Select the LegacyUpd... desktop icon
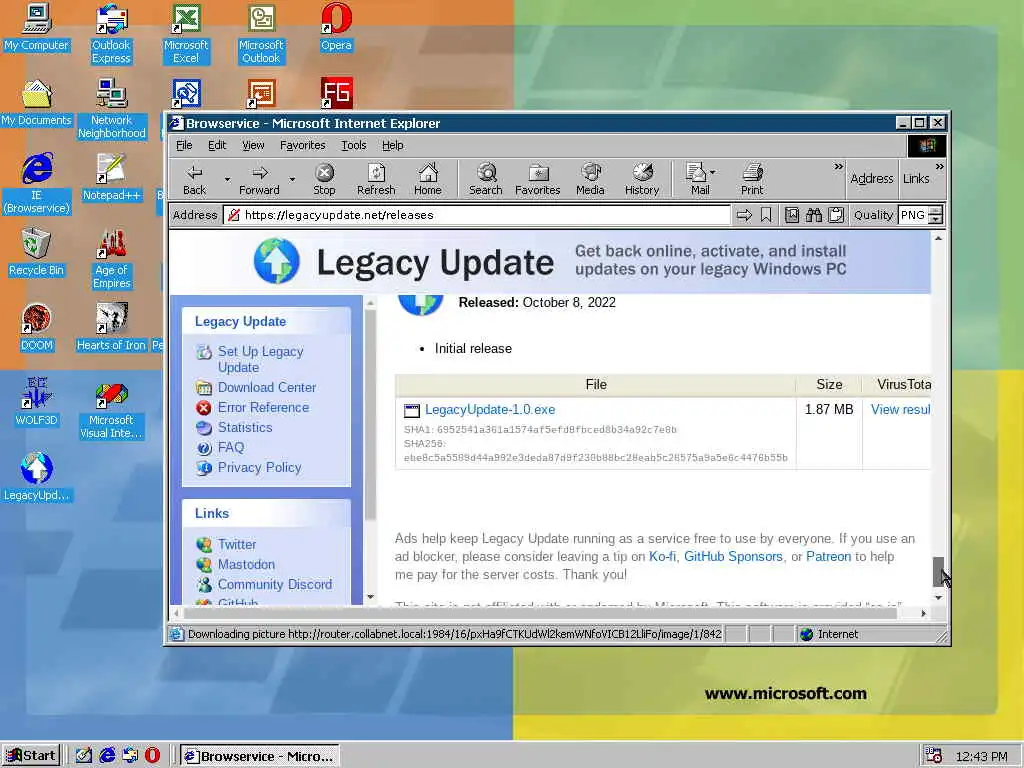This screenshot has height=768, width=1024. click(x=37, y=477)
